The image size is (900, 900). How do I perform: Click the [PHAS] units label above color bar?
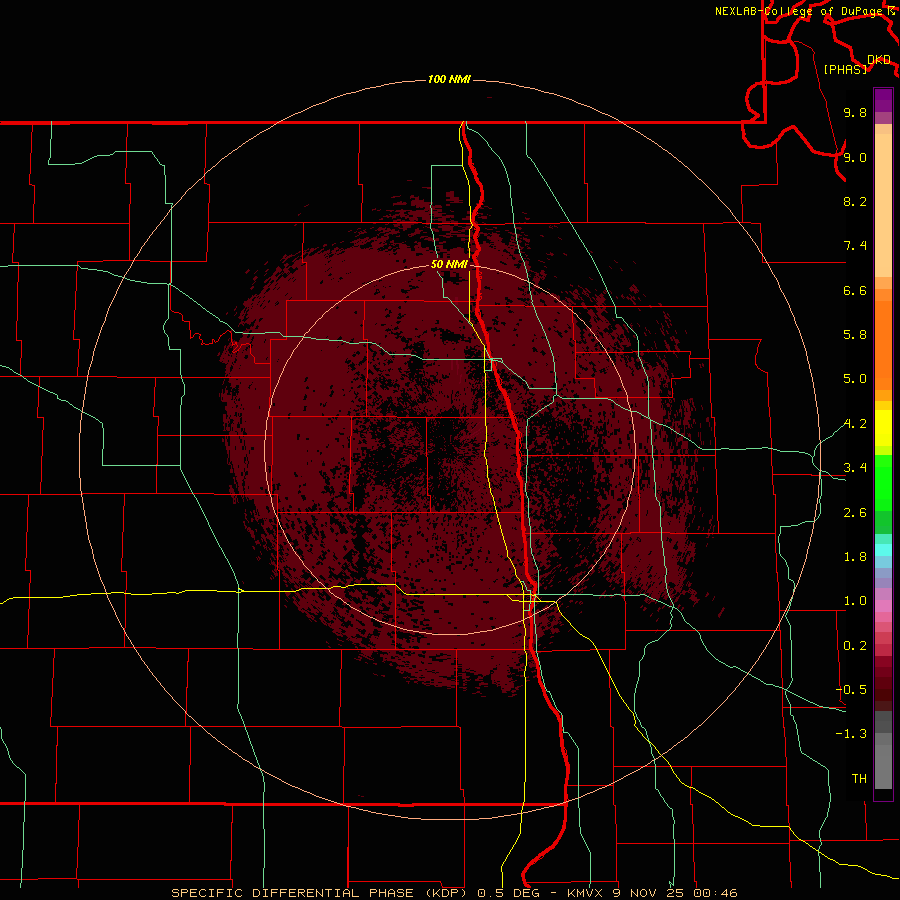(x=845, y=69)
